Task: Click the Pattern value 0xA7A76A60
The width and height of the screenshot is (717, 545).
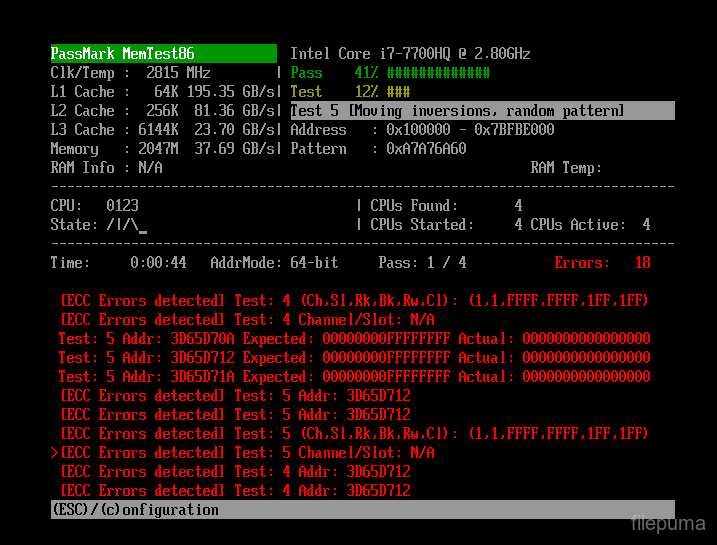Action: click(x=426, y=149)
